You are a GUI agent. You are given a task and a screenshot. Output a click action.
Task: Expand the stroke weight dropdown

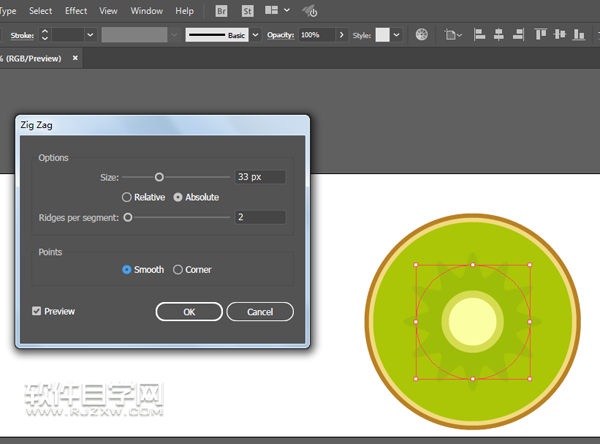click(90, 34)
